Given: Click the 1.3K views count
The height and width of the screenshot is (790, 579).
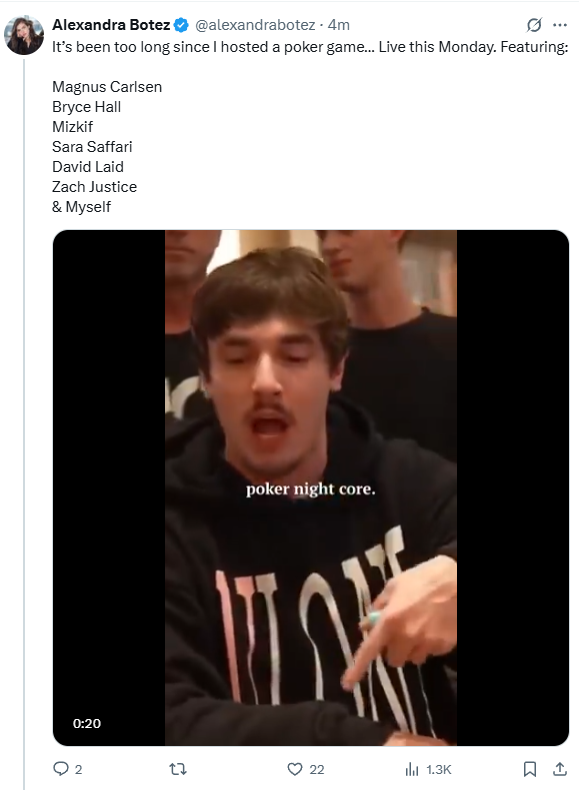Looking at the screenshot, I should pyautogui.click(x=438, y=769).
